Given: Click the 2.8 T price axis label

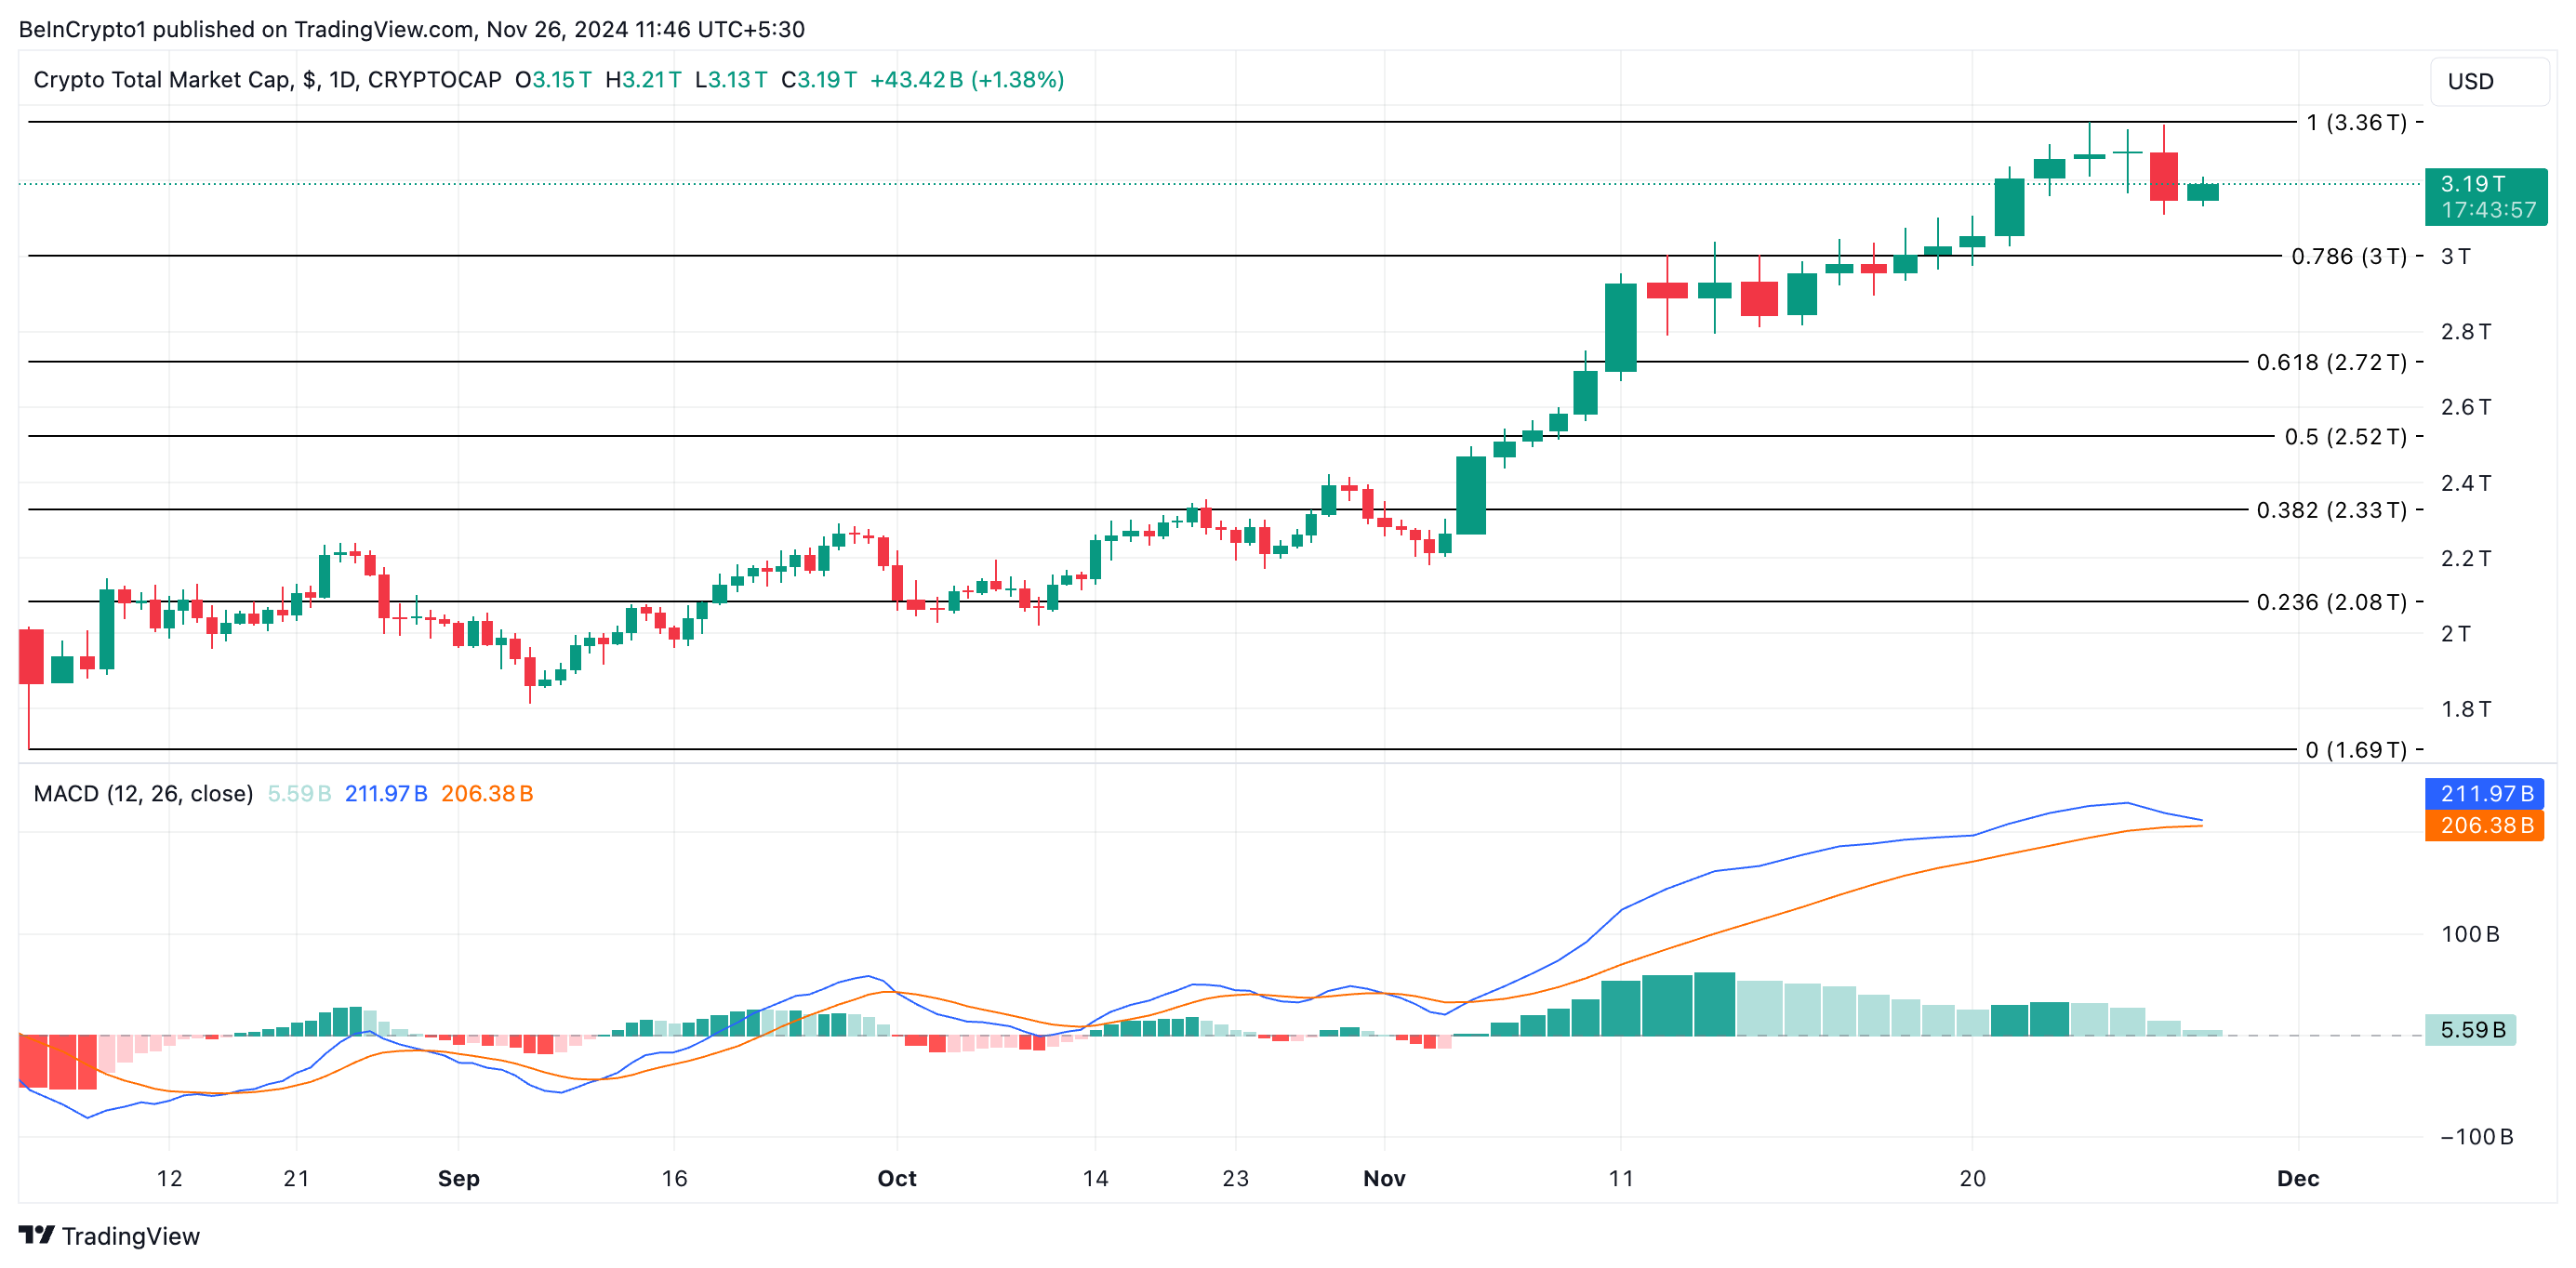Looking at the screenshot, I should coord(2466,331).
